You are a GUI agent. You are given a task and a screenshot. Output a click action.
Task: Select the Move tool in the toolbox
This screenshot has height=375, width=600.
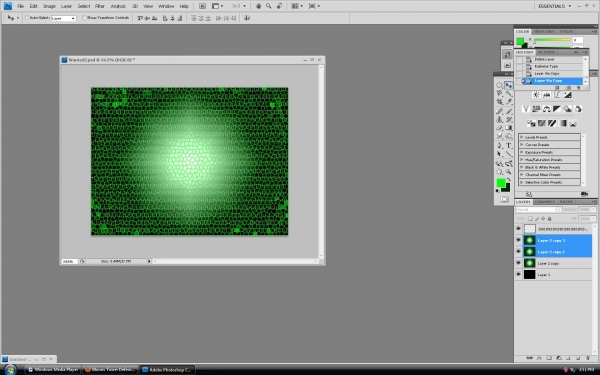[x=509, y=85]
